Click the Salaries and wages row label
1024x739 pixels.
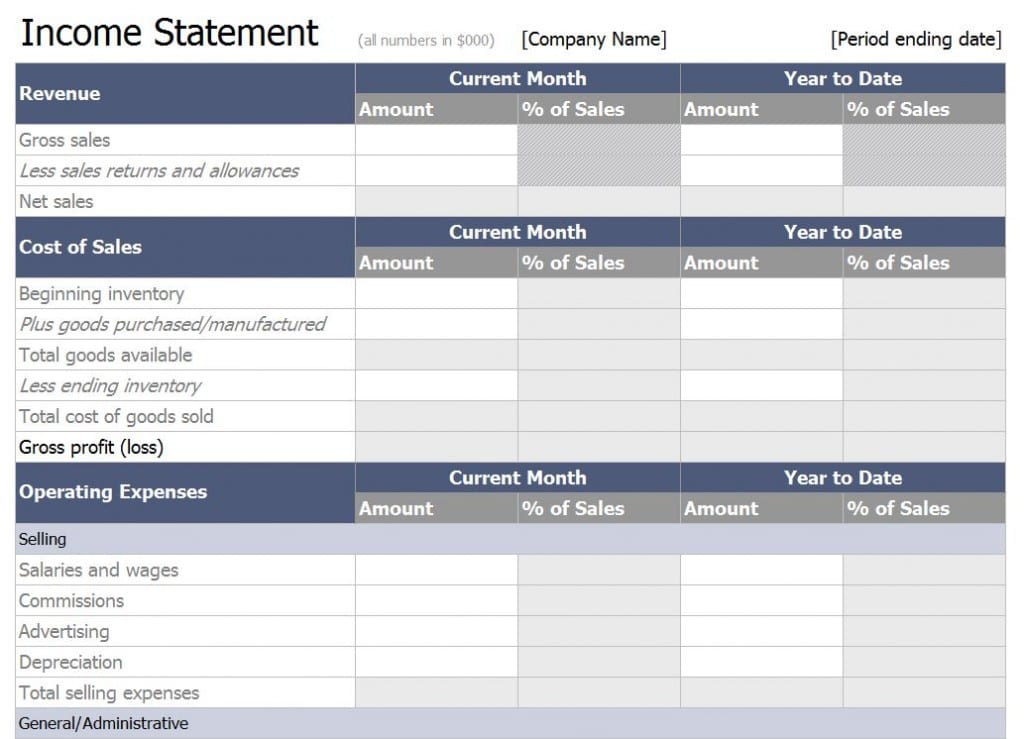tap(97, 569)
